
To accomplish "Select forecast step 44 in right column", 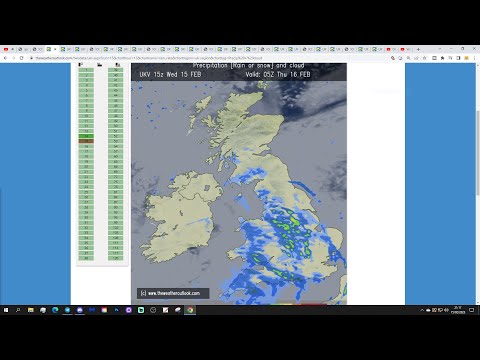I will 116,95.
